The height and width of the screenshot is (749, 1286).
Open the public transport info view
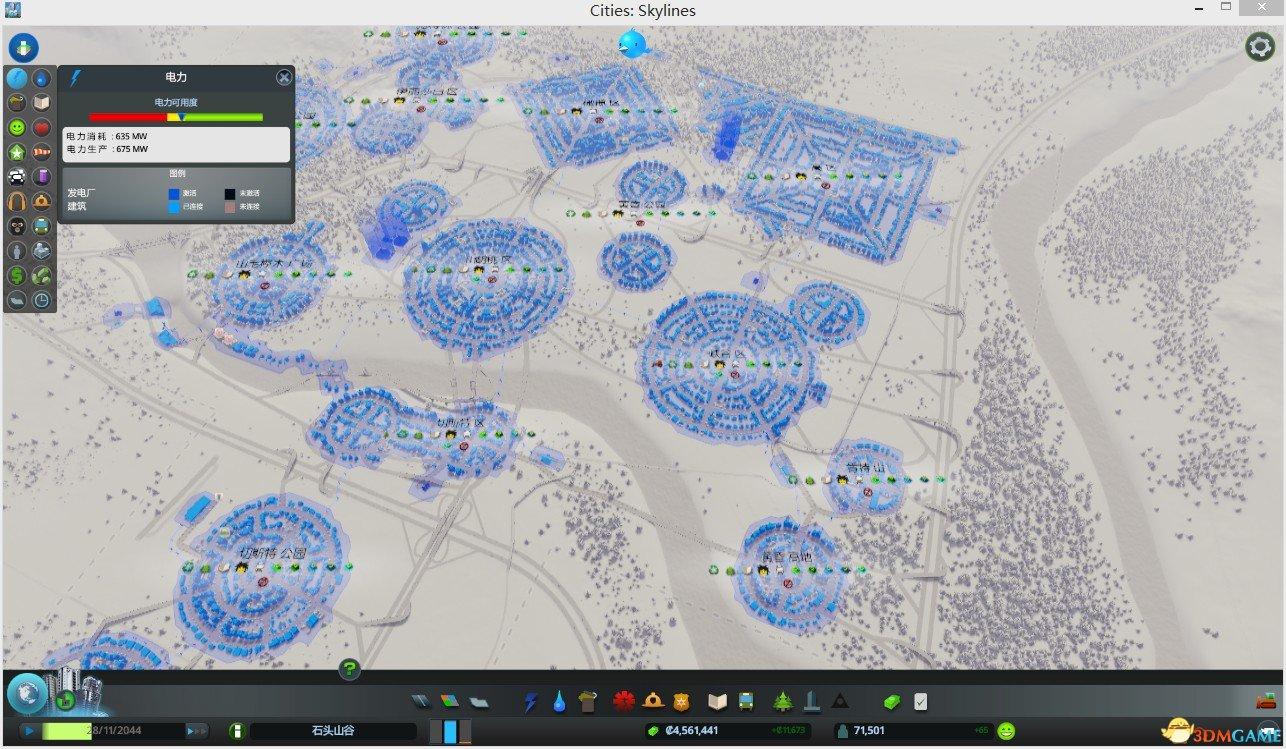coord(42,226)
